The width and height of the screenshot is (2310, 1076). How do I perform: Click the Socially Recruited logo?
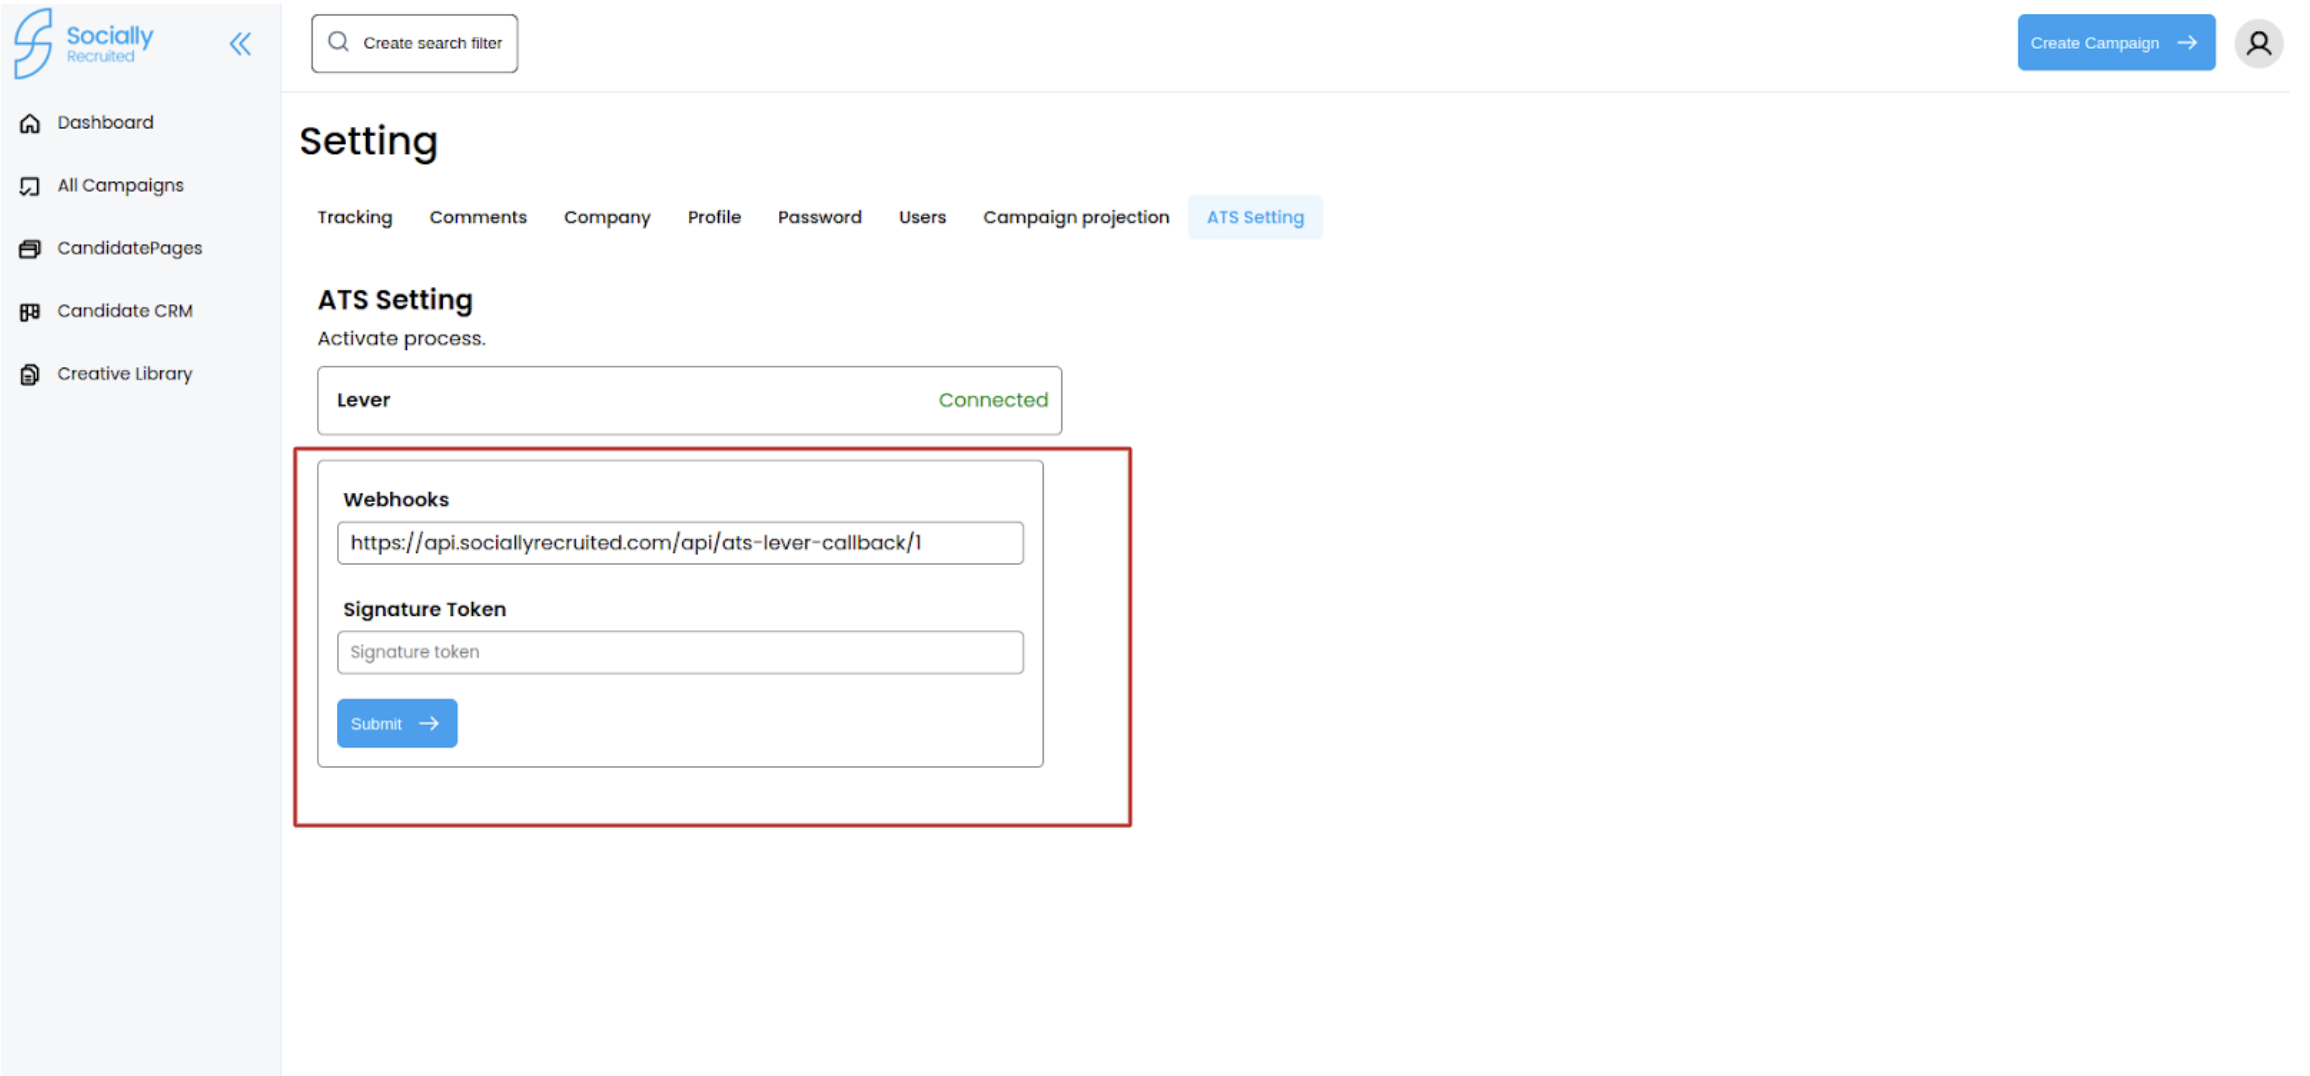pos(84,43)
